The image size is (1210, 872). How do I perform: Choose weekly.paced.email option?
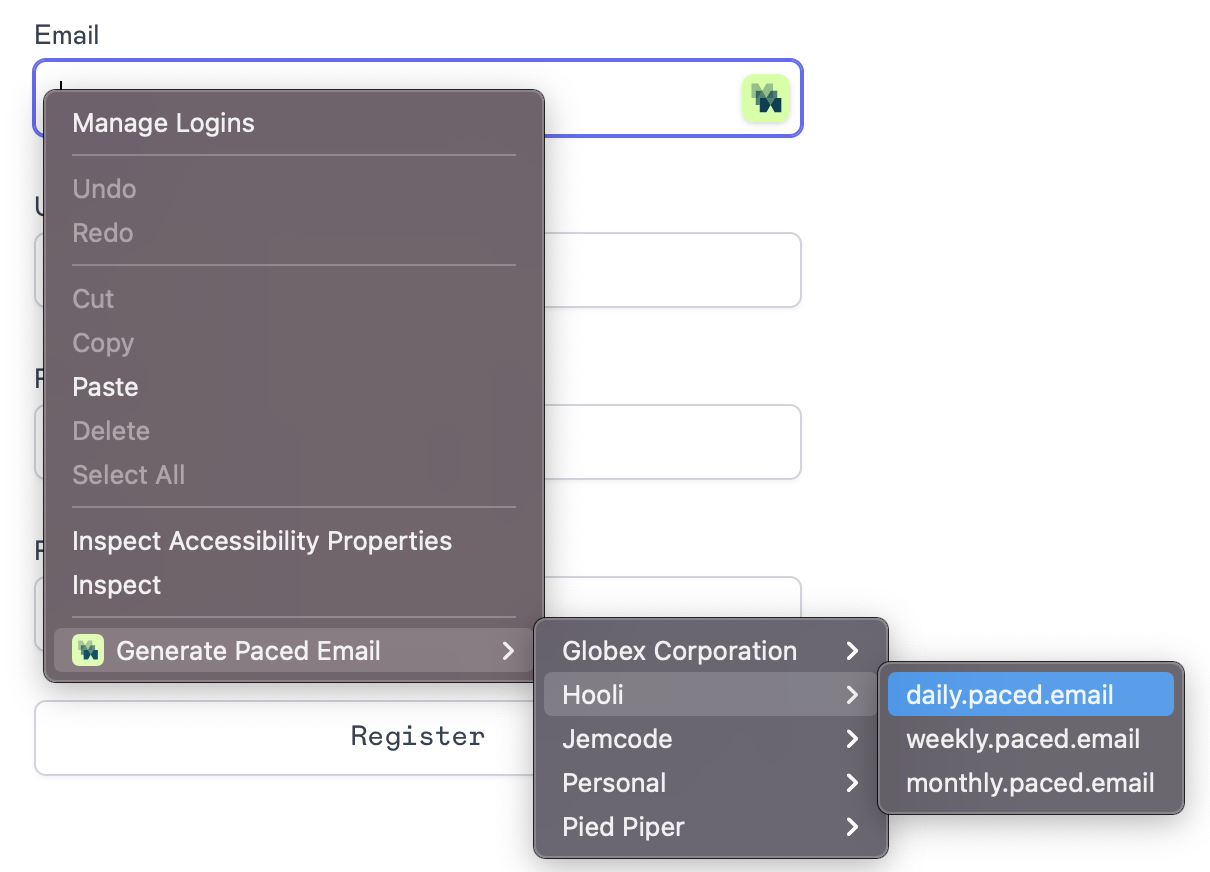pos(1022,738)
